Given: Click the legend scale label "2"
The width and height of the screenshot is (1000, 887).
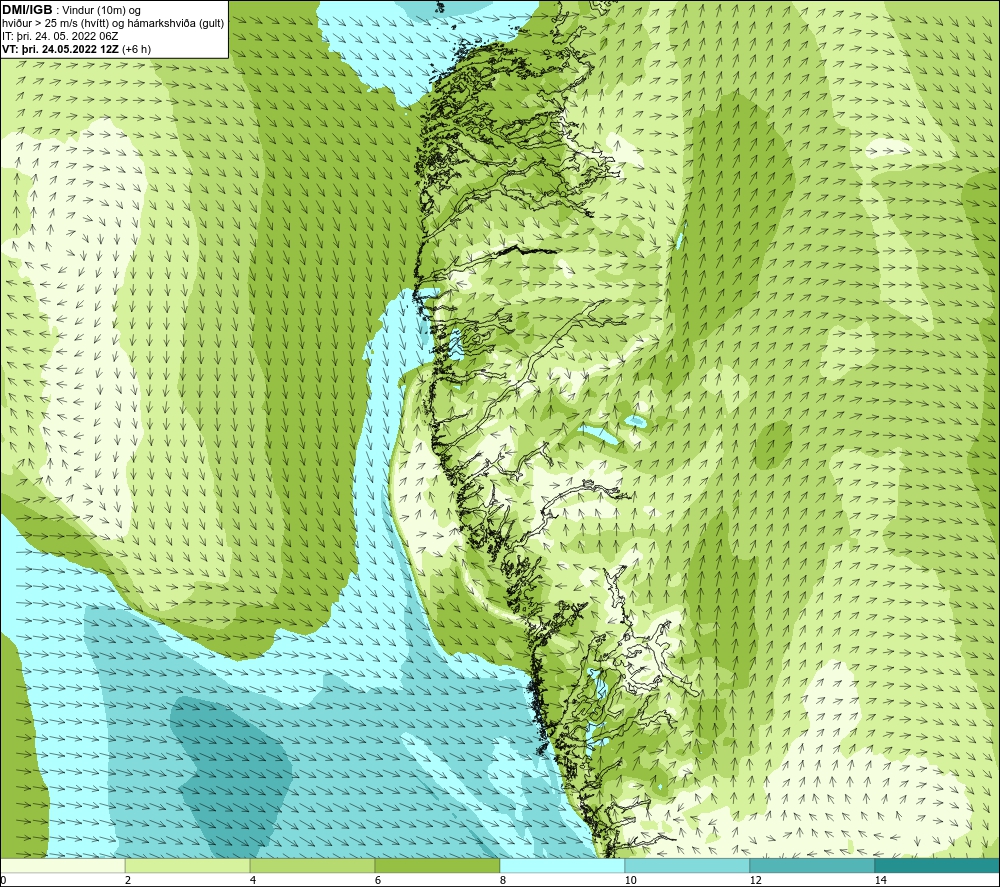Looking at the screenshot, I should click(128, 881).
